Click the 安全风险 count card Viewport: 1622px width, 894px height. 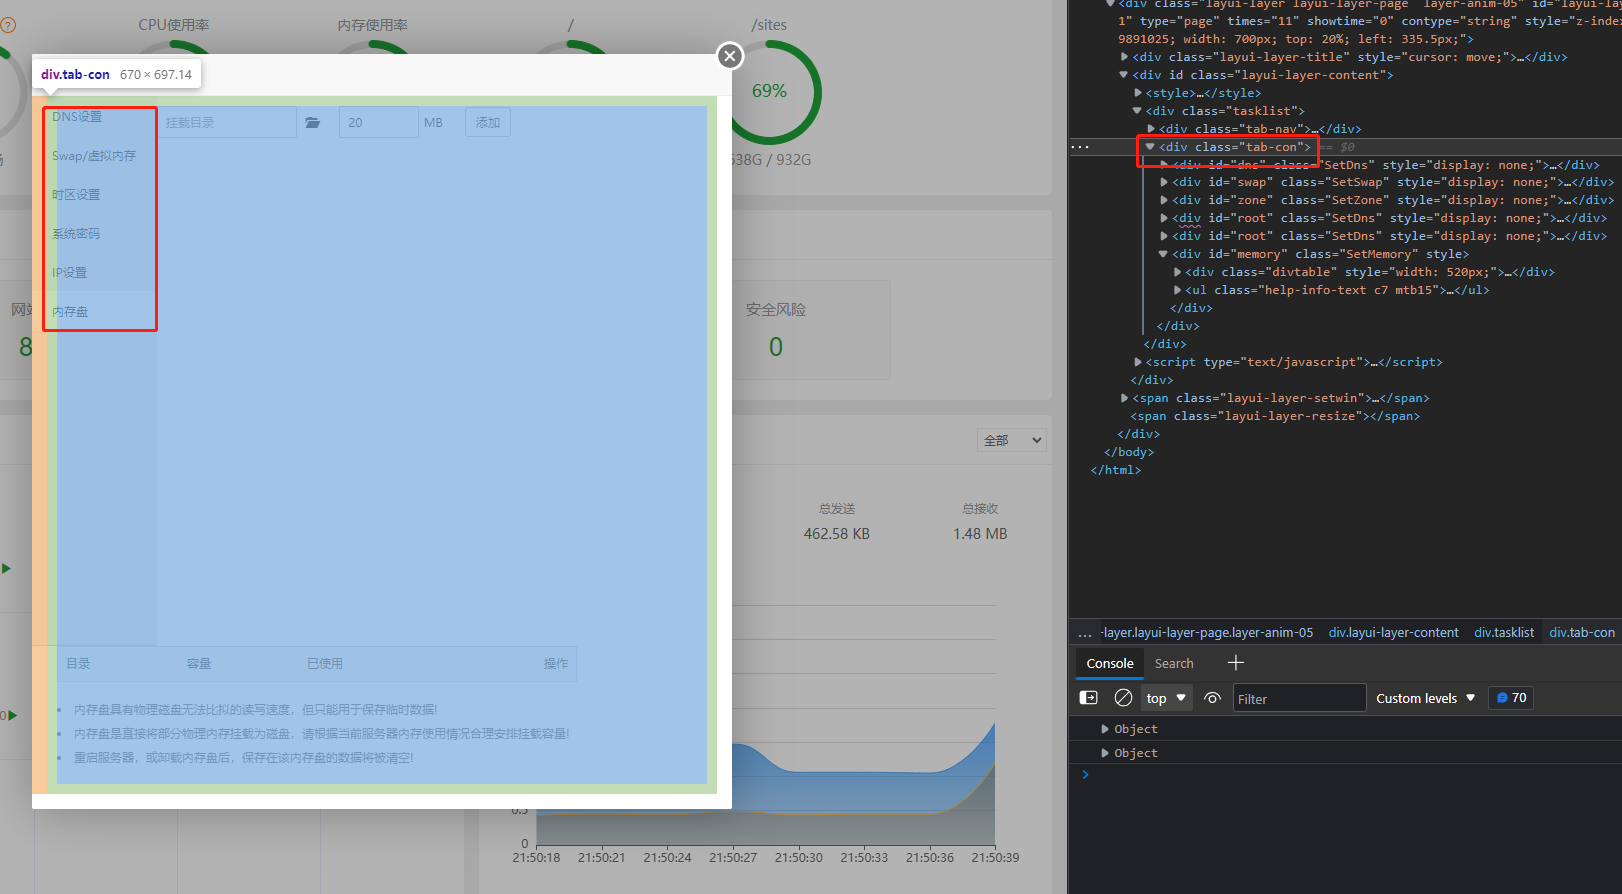[776, 330]
